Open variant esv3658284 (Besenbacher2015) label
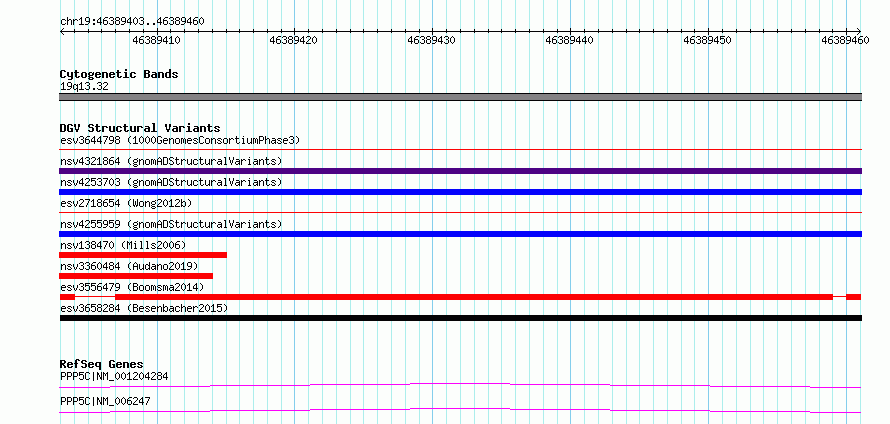The height and width of the screenshot is (424, 890). tap(144, 308)
